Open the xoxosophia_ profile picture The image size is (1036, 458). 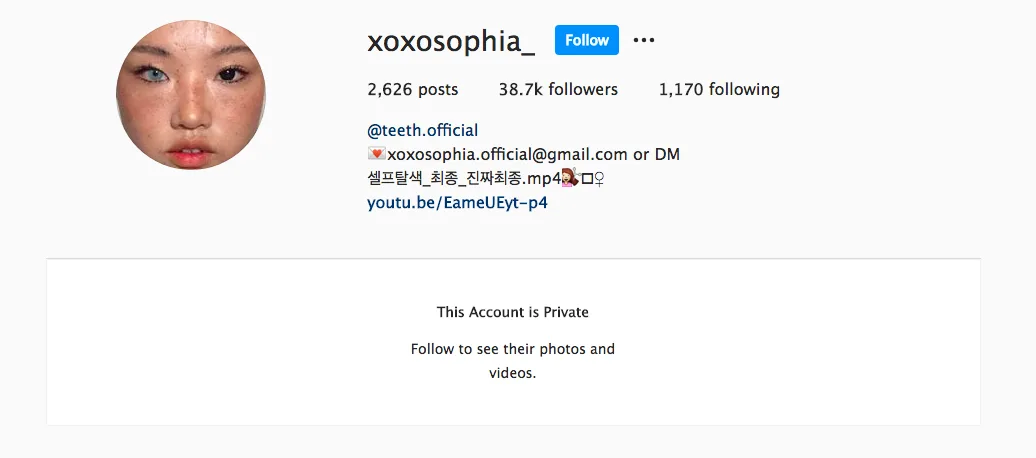click(191, 95)
